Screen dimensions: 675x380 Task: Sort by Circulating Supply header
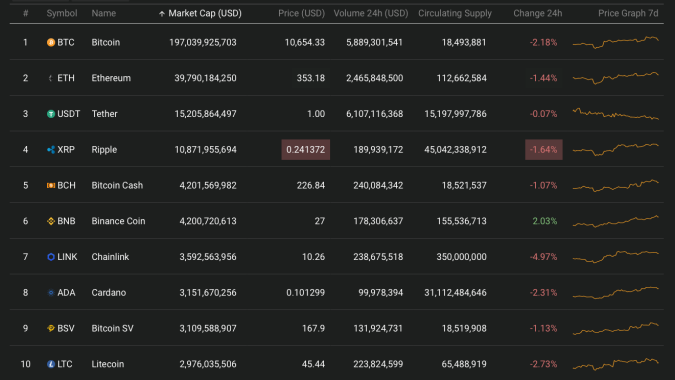pos(455,13)
